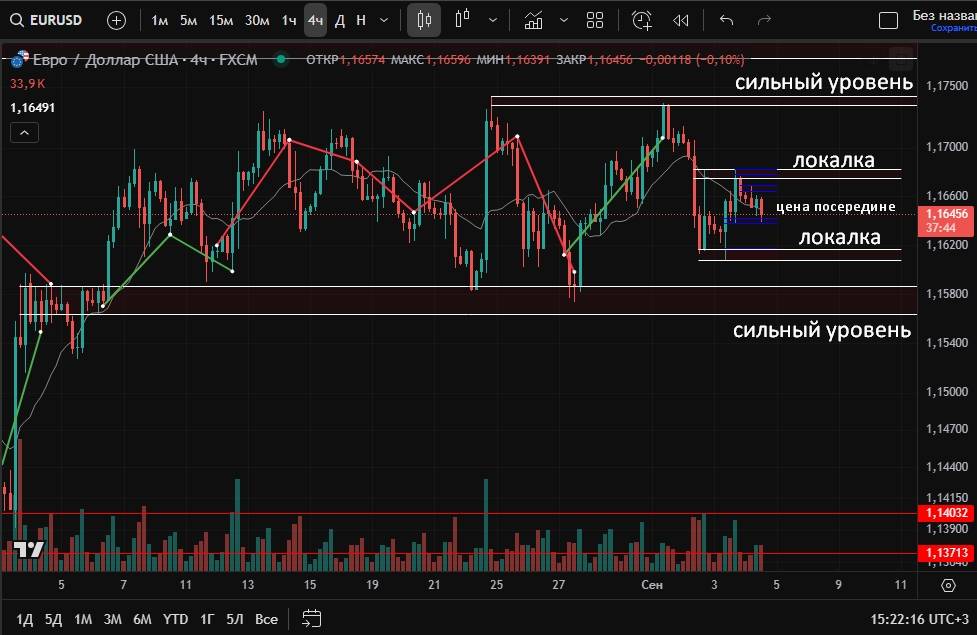Switch to the 4ч timeframe
This screenshot has height=635, width=977.
click(315, 20)
